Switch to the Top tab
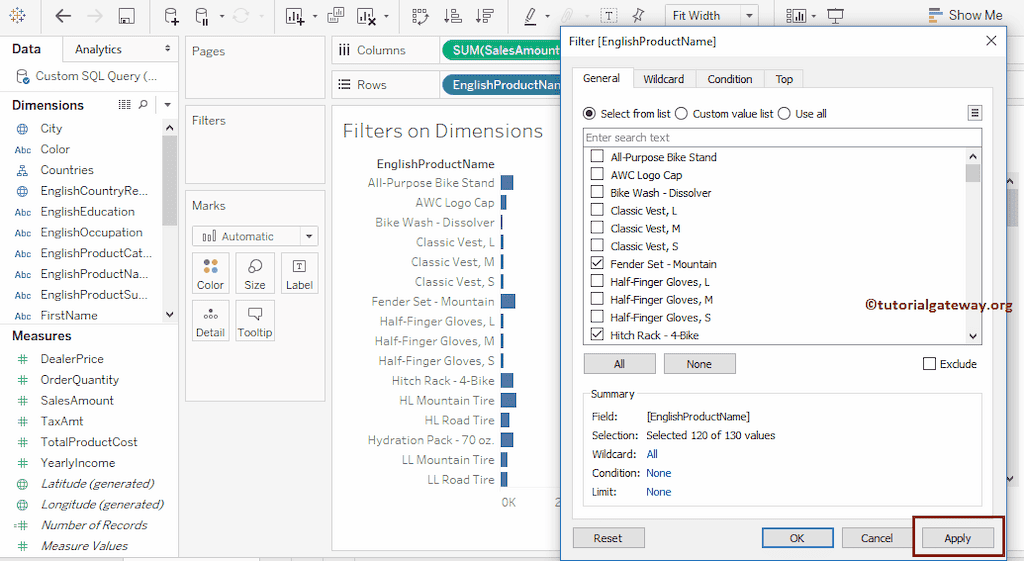The width and height of the screenshot is (1024, 561). [x=784, y=79]
